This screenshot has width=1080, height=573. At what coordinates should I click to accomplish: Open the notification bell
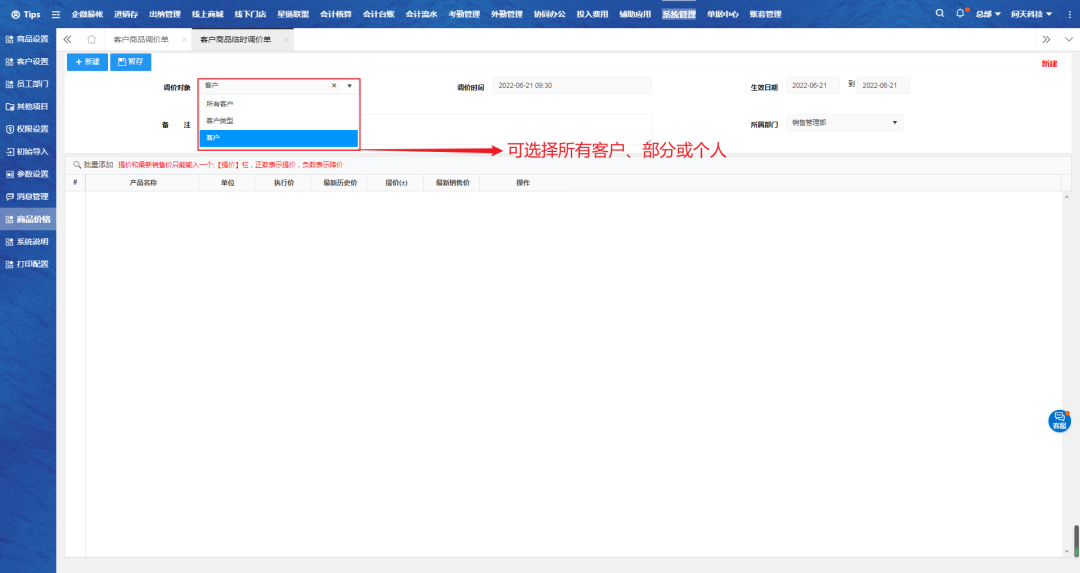tap(960, 14)
